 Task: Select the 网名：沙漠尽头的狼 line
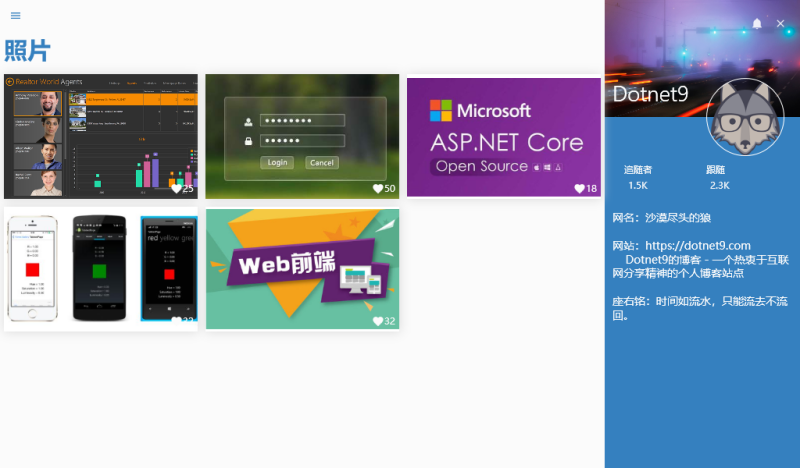(x=662, y=218)
